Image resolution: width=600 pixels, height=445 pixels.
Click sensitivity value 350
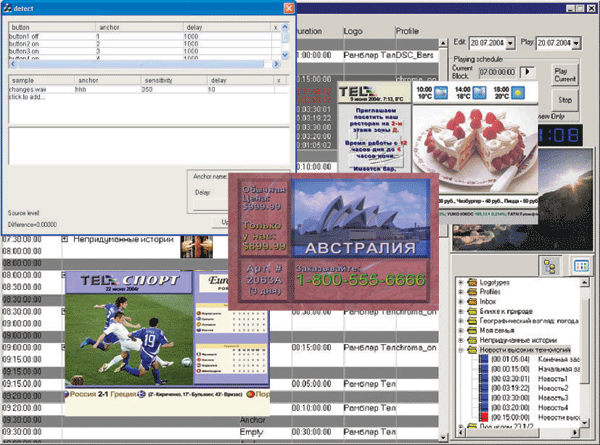147,89
